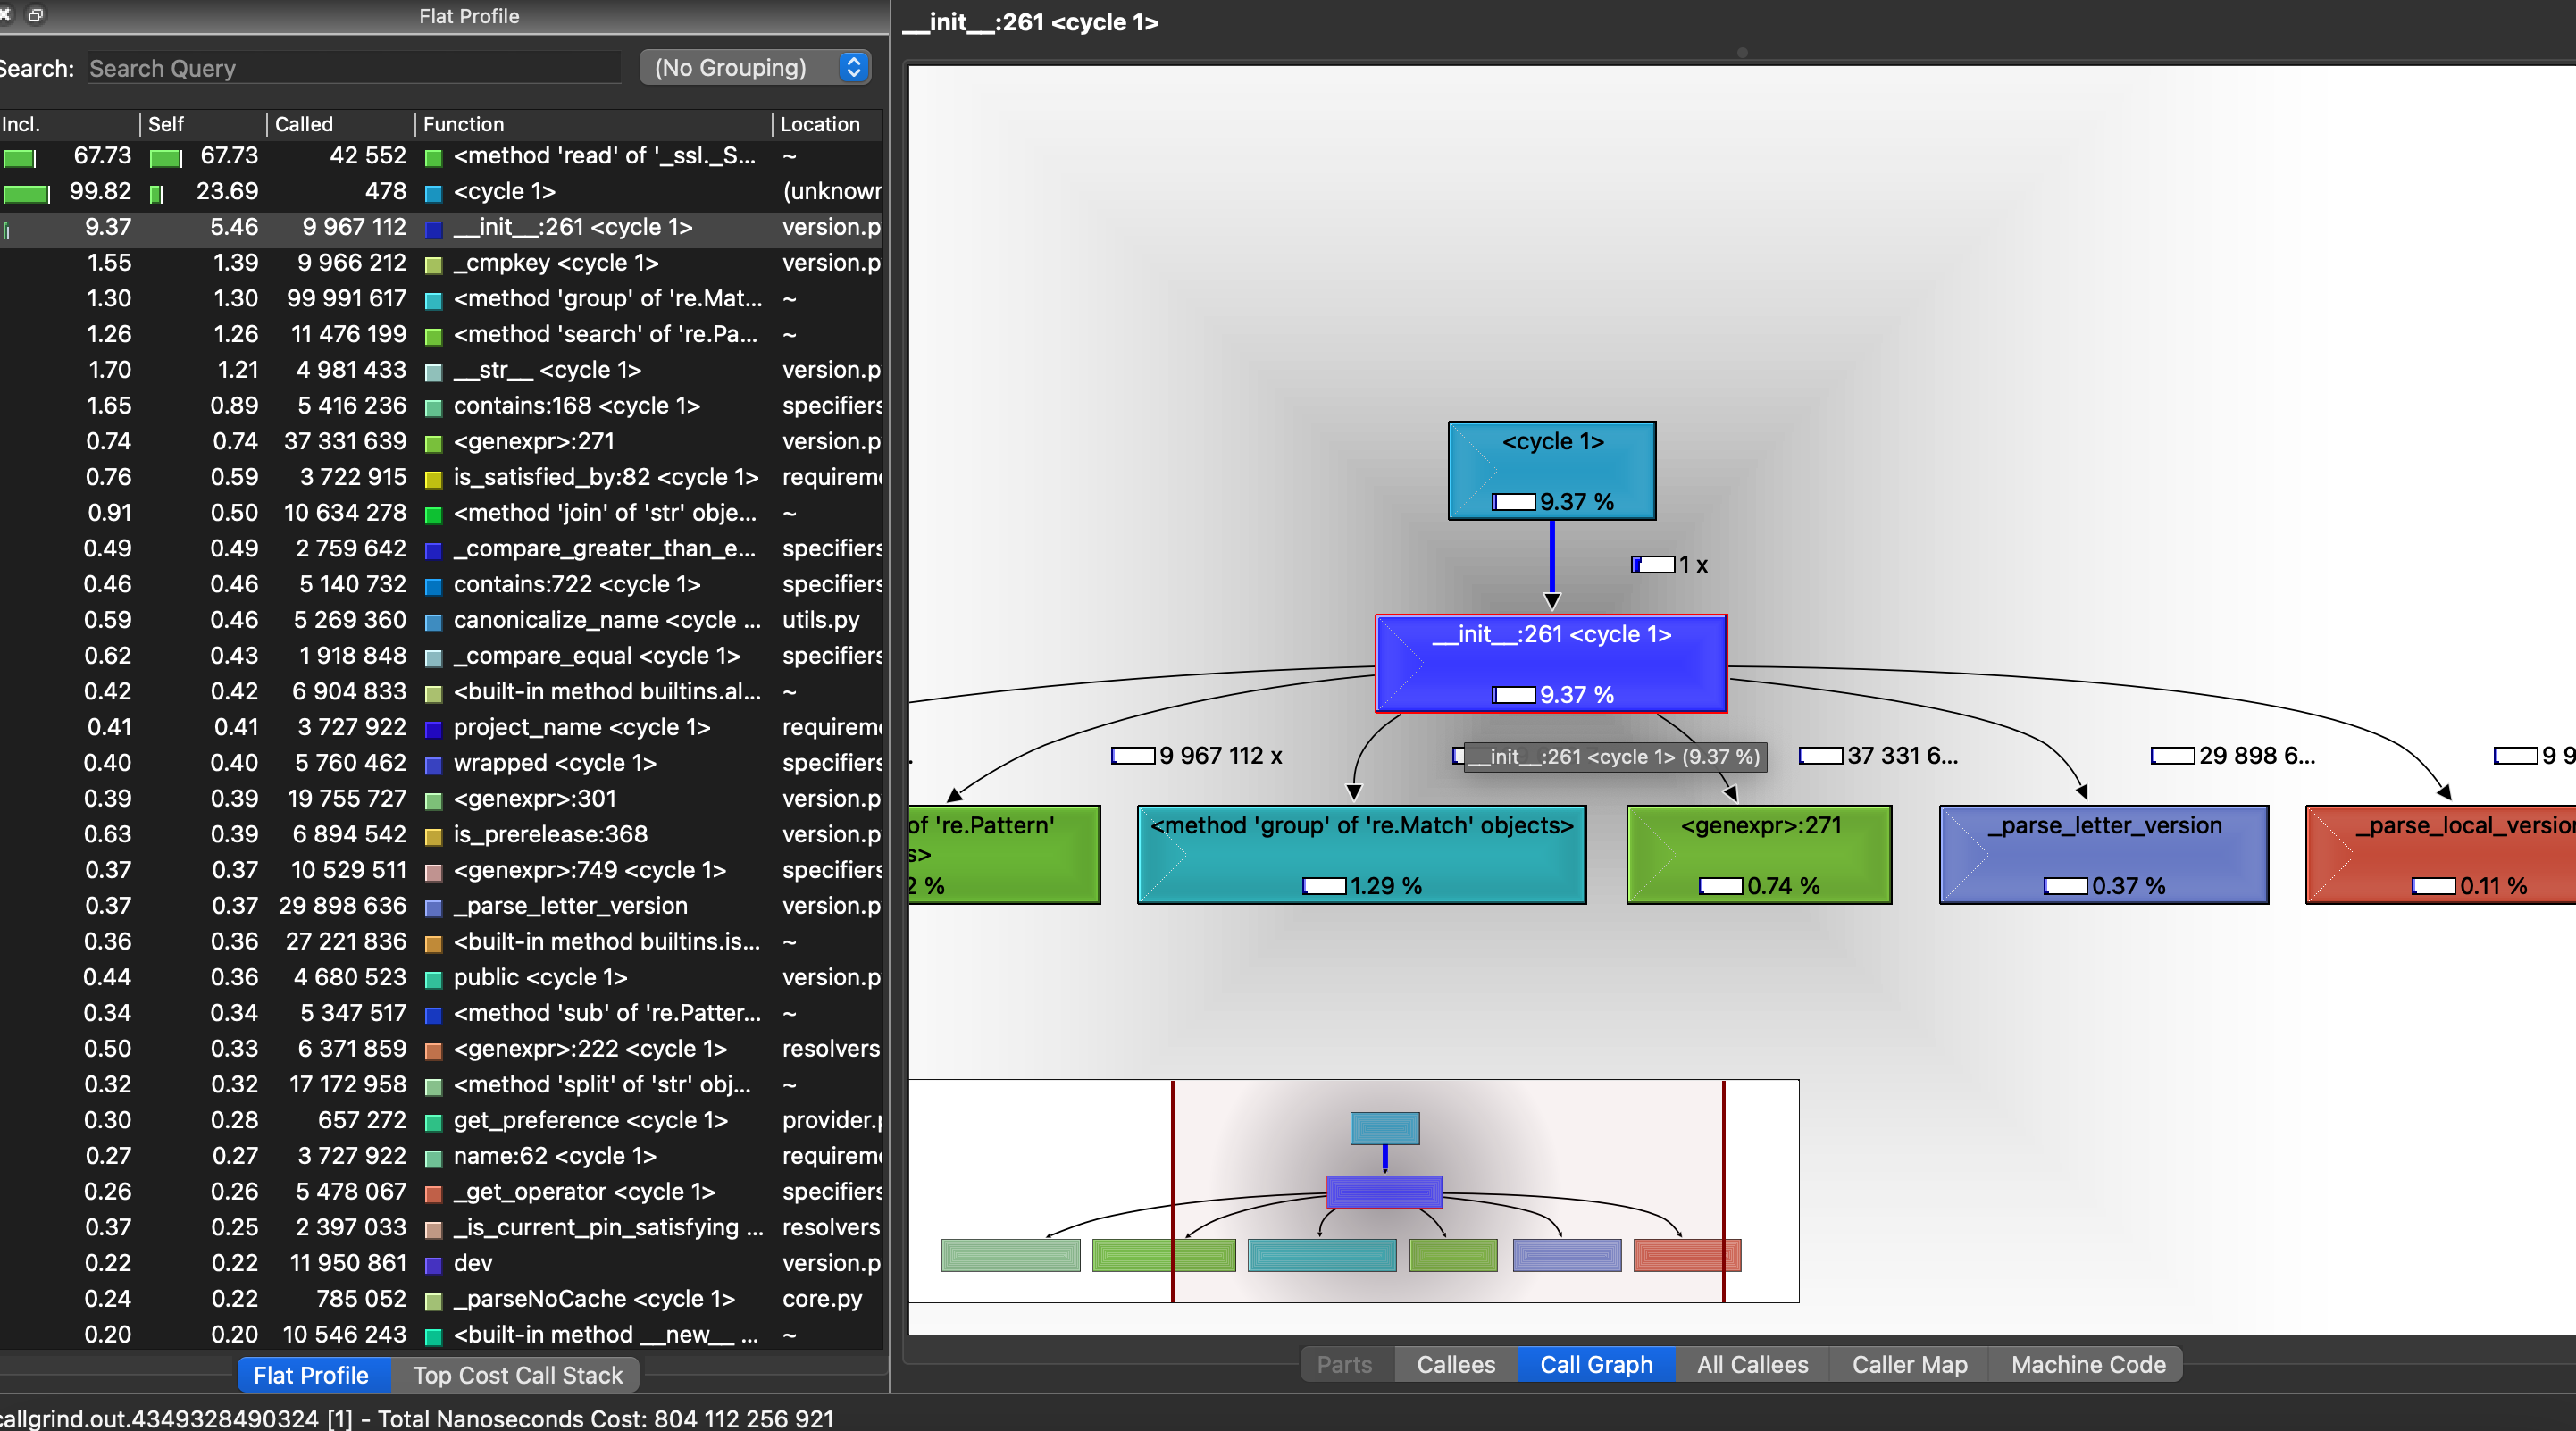Open the Caller Map tab
The width and height of the screenshot is (2576, 1431).
coord(1909,1365)
